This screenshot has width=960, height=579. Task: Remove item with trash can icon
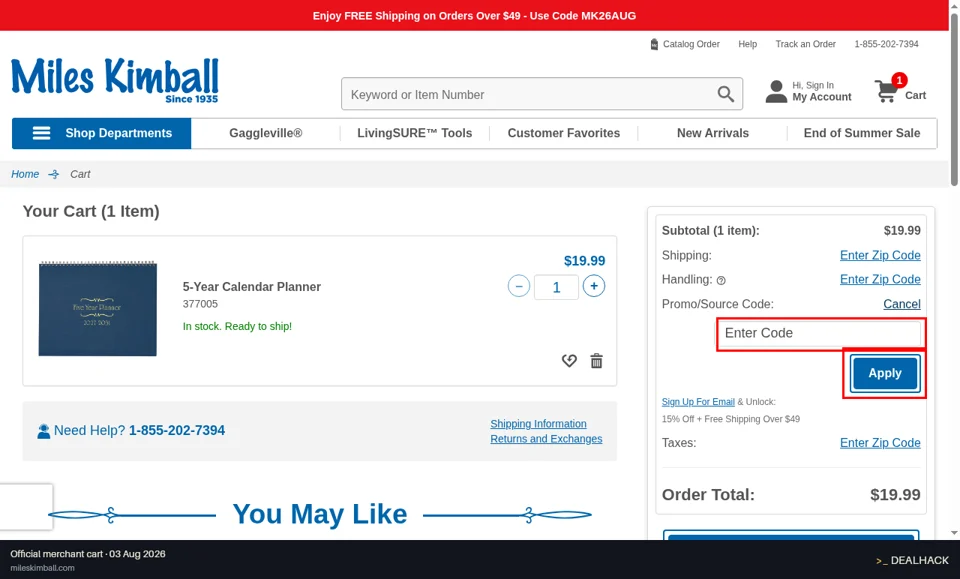click(596, 360)
